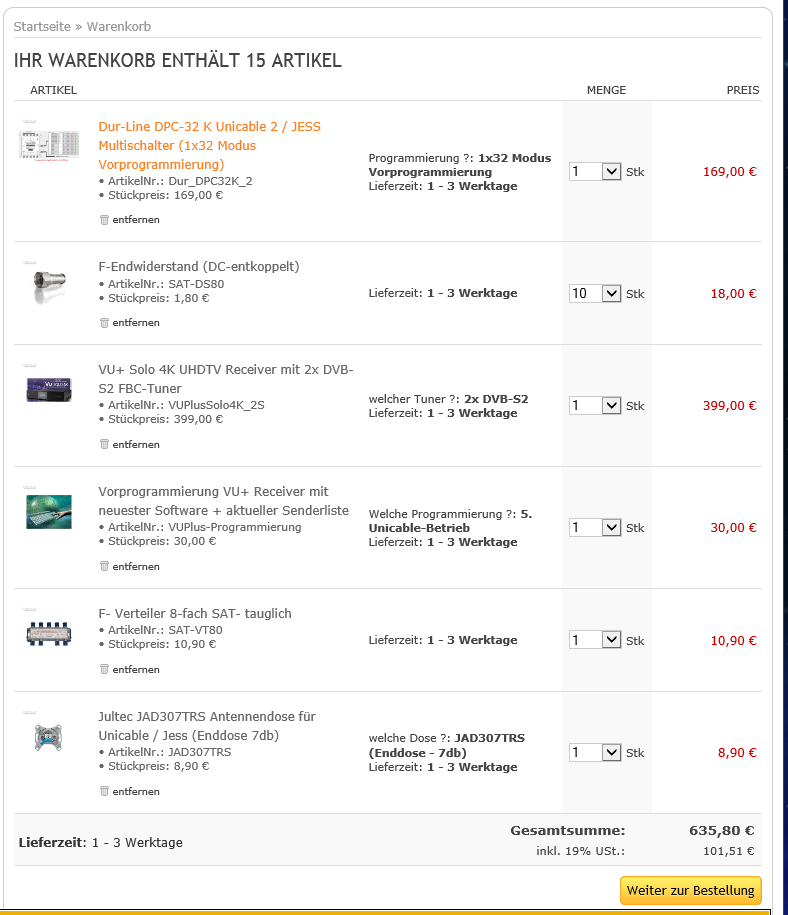Open Jultec JAD307TRS Antennendose product title

pos(207,726)
